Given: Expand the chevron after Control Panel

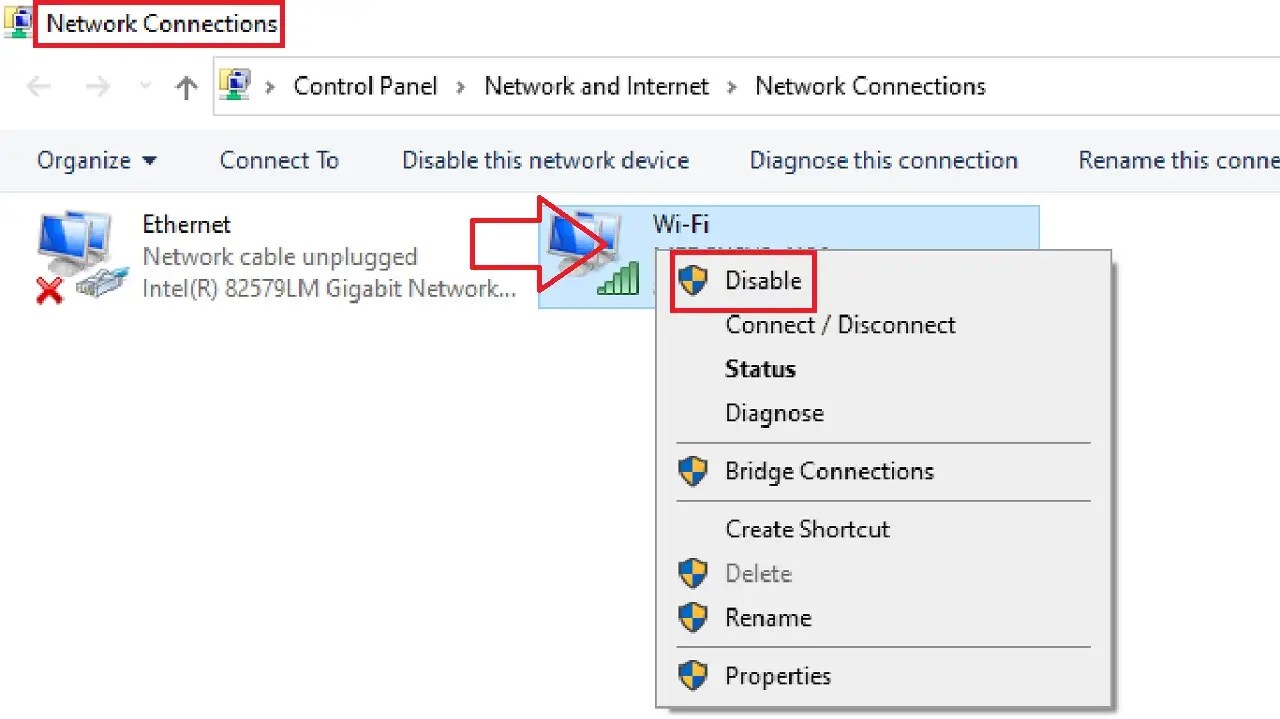Looking at the screenshot, I should 459,87.
